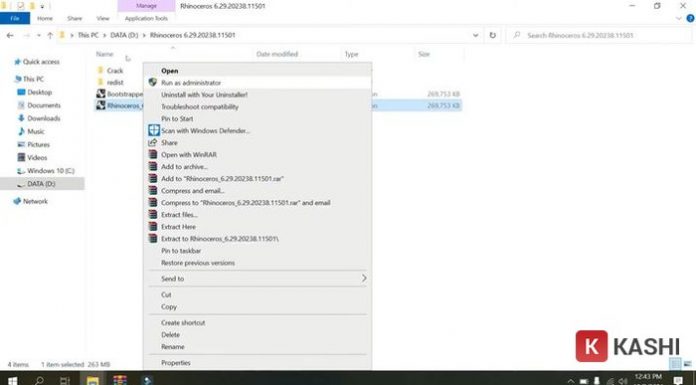The image size is (696, 385).
Task: Select DATA (D:) drive in sidebar
Action: coord(41,184)
